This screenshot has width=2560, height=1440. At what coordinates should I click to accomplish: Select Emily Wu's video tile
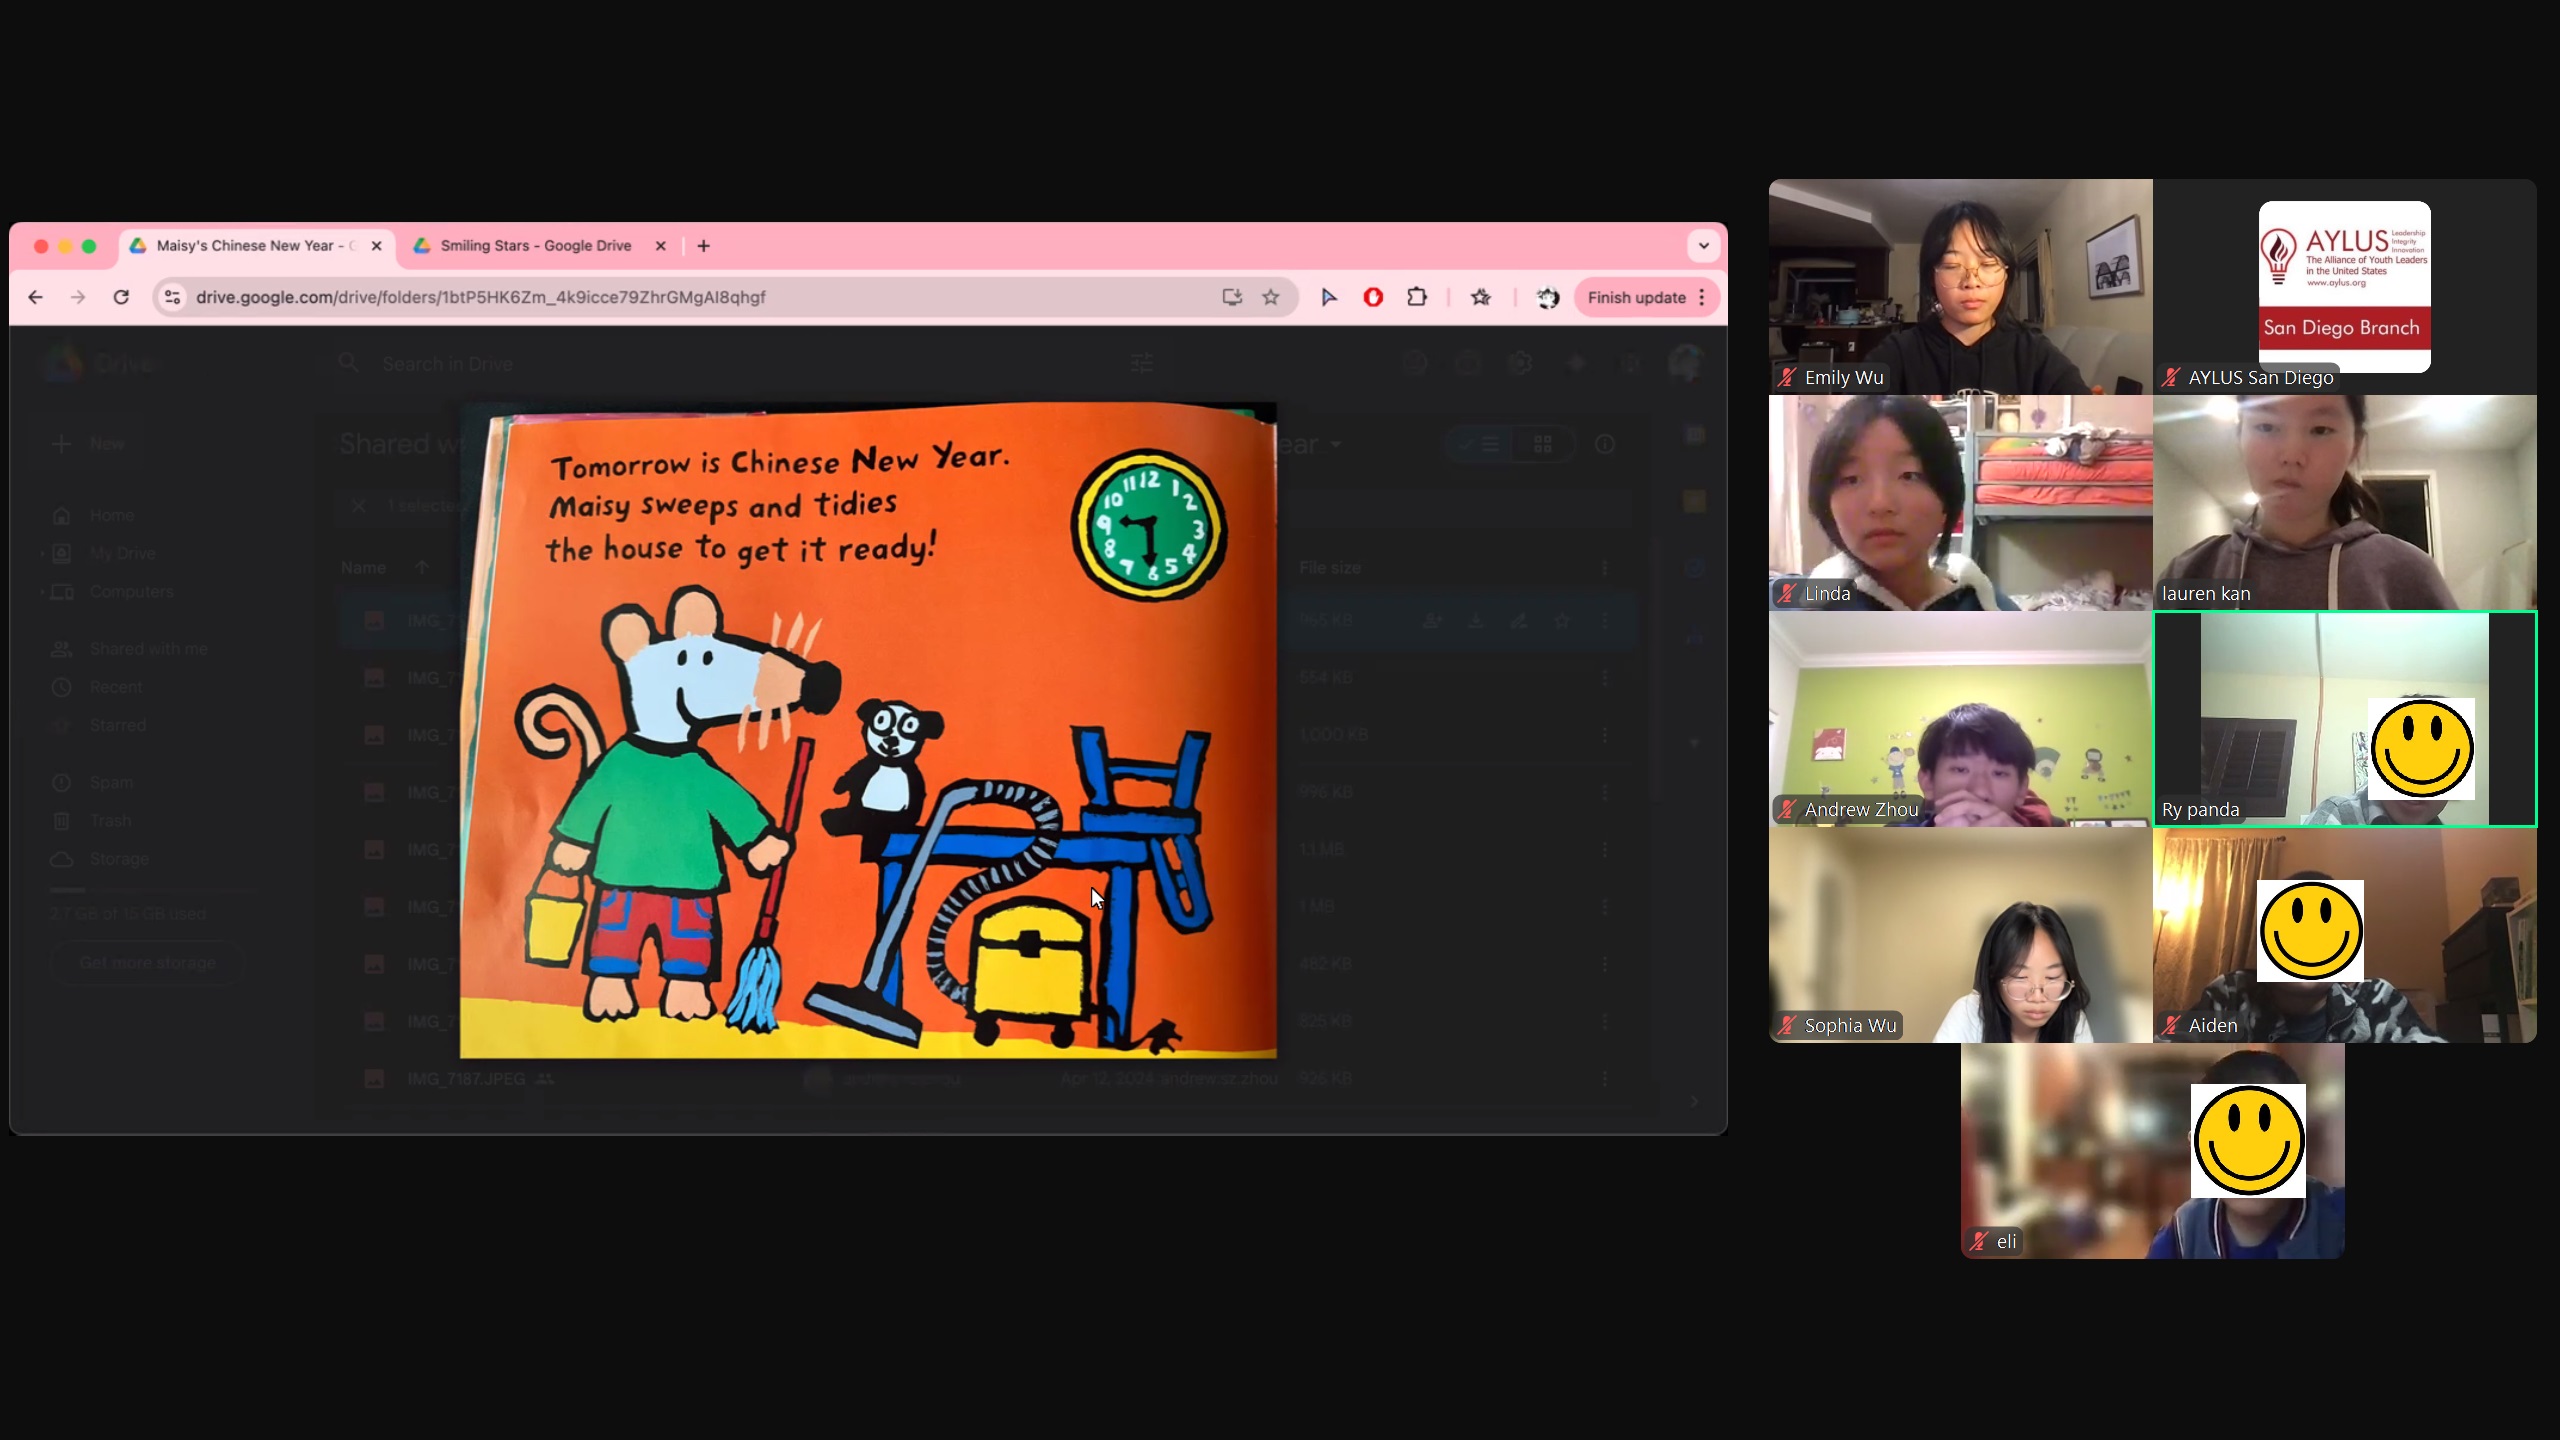click(1960, 287)
